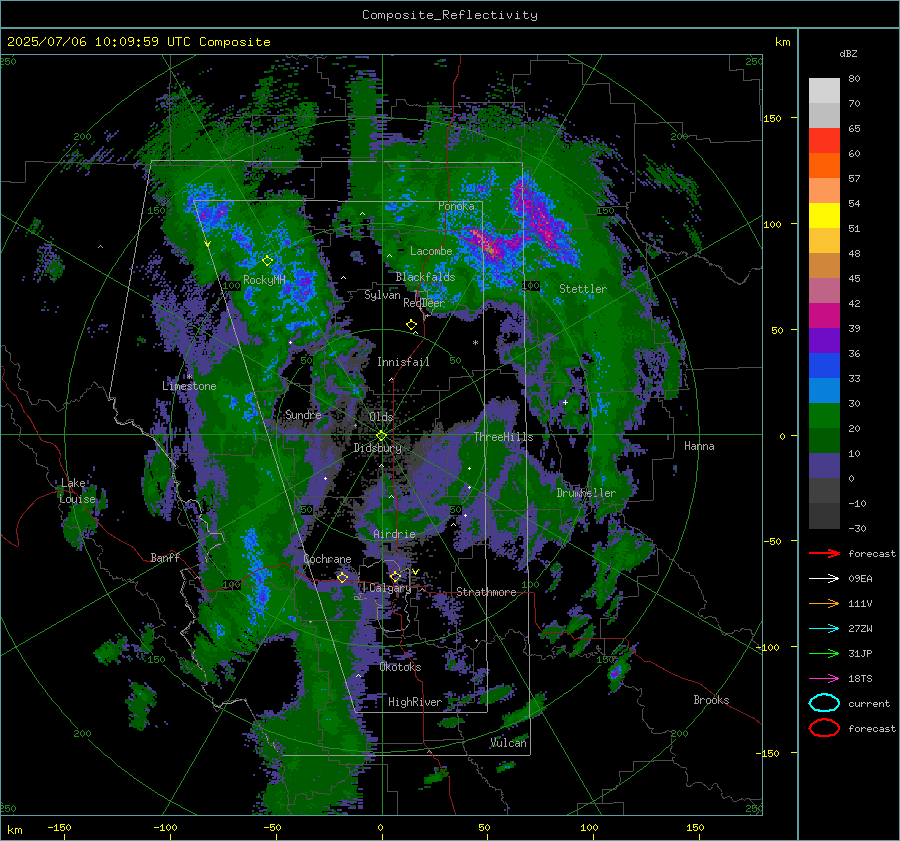
Task: Click the RedDeer city label
Action: point(424,303)
